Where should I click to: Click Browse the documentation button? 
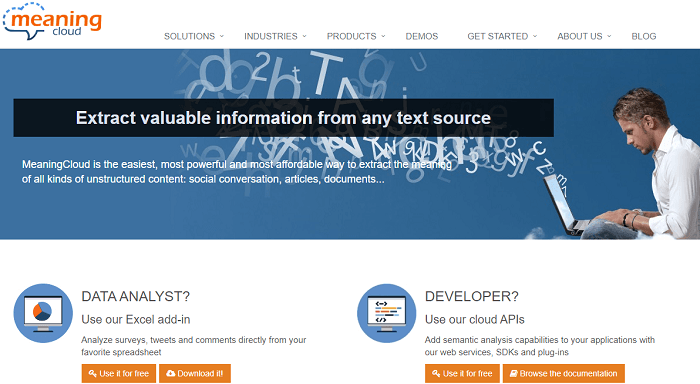pos(564,373)
